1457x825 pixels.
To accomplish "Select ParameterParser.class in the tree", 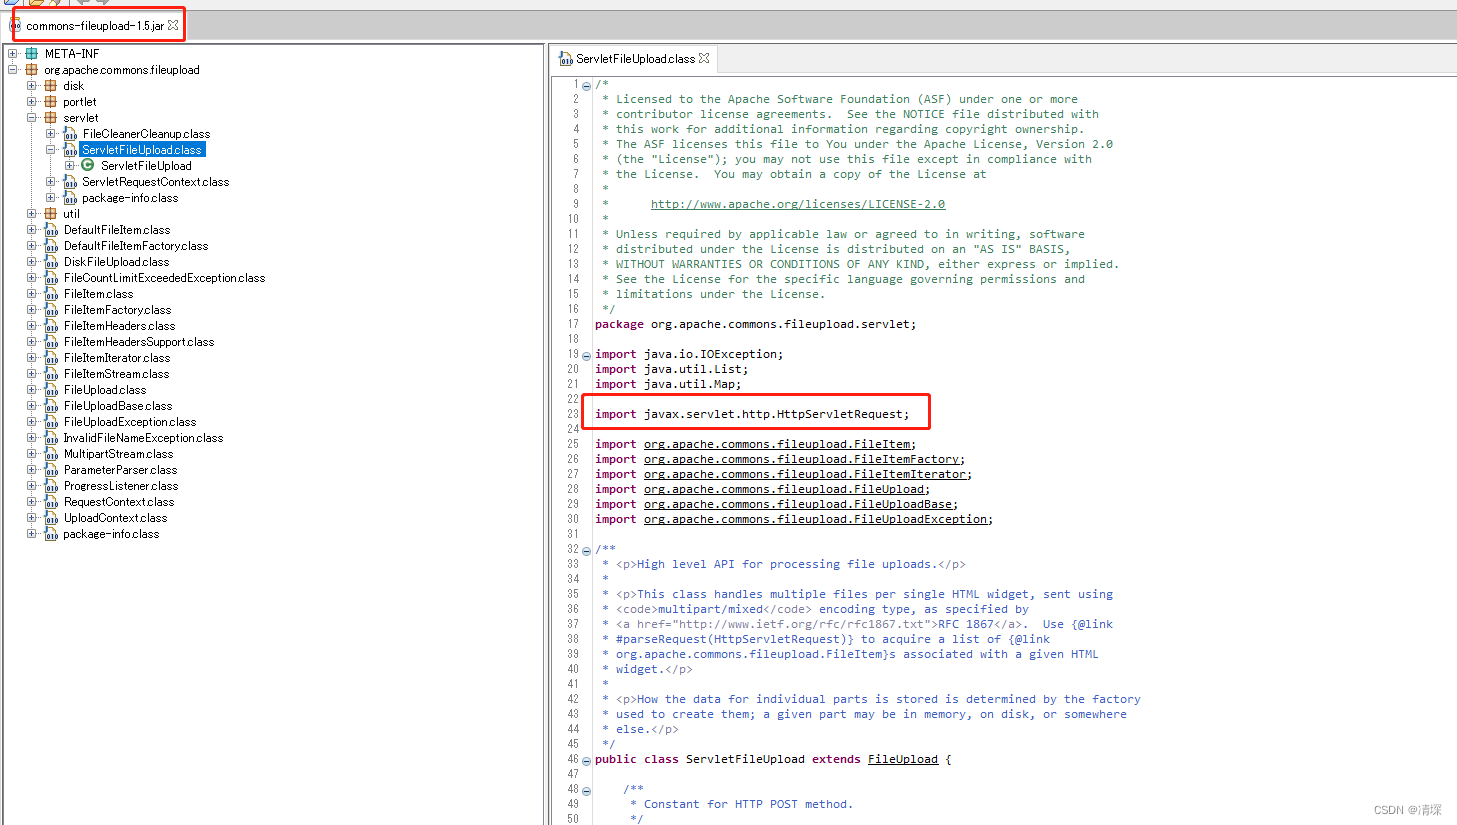I will (x=121, y=470).
